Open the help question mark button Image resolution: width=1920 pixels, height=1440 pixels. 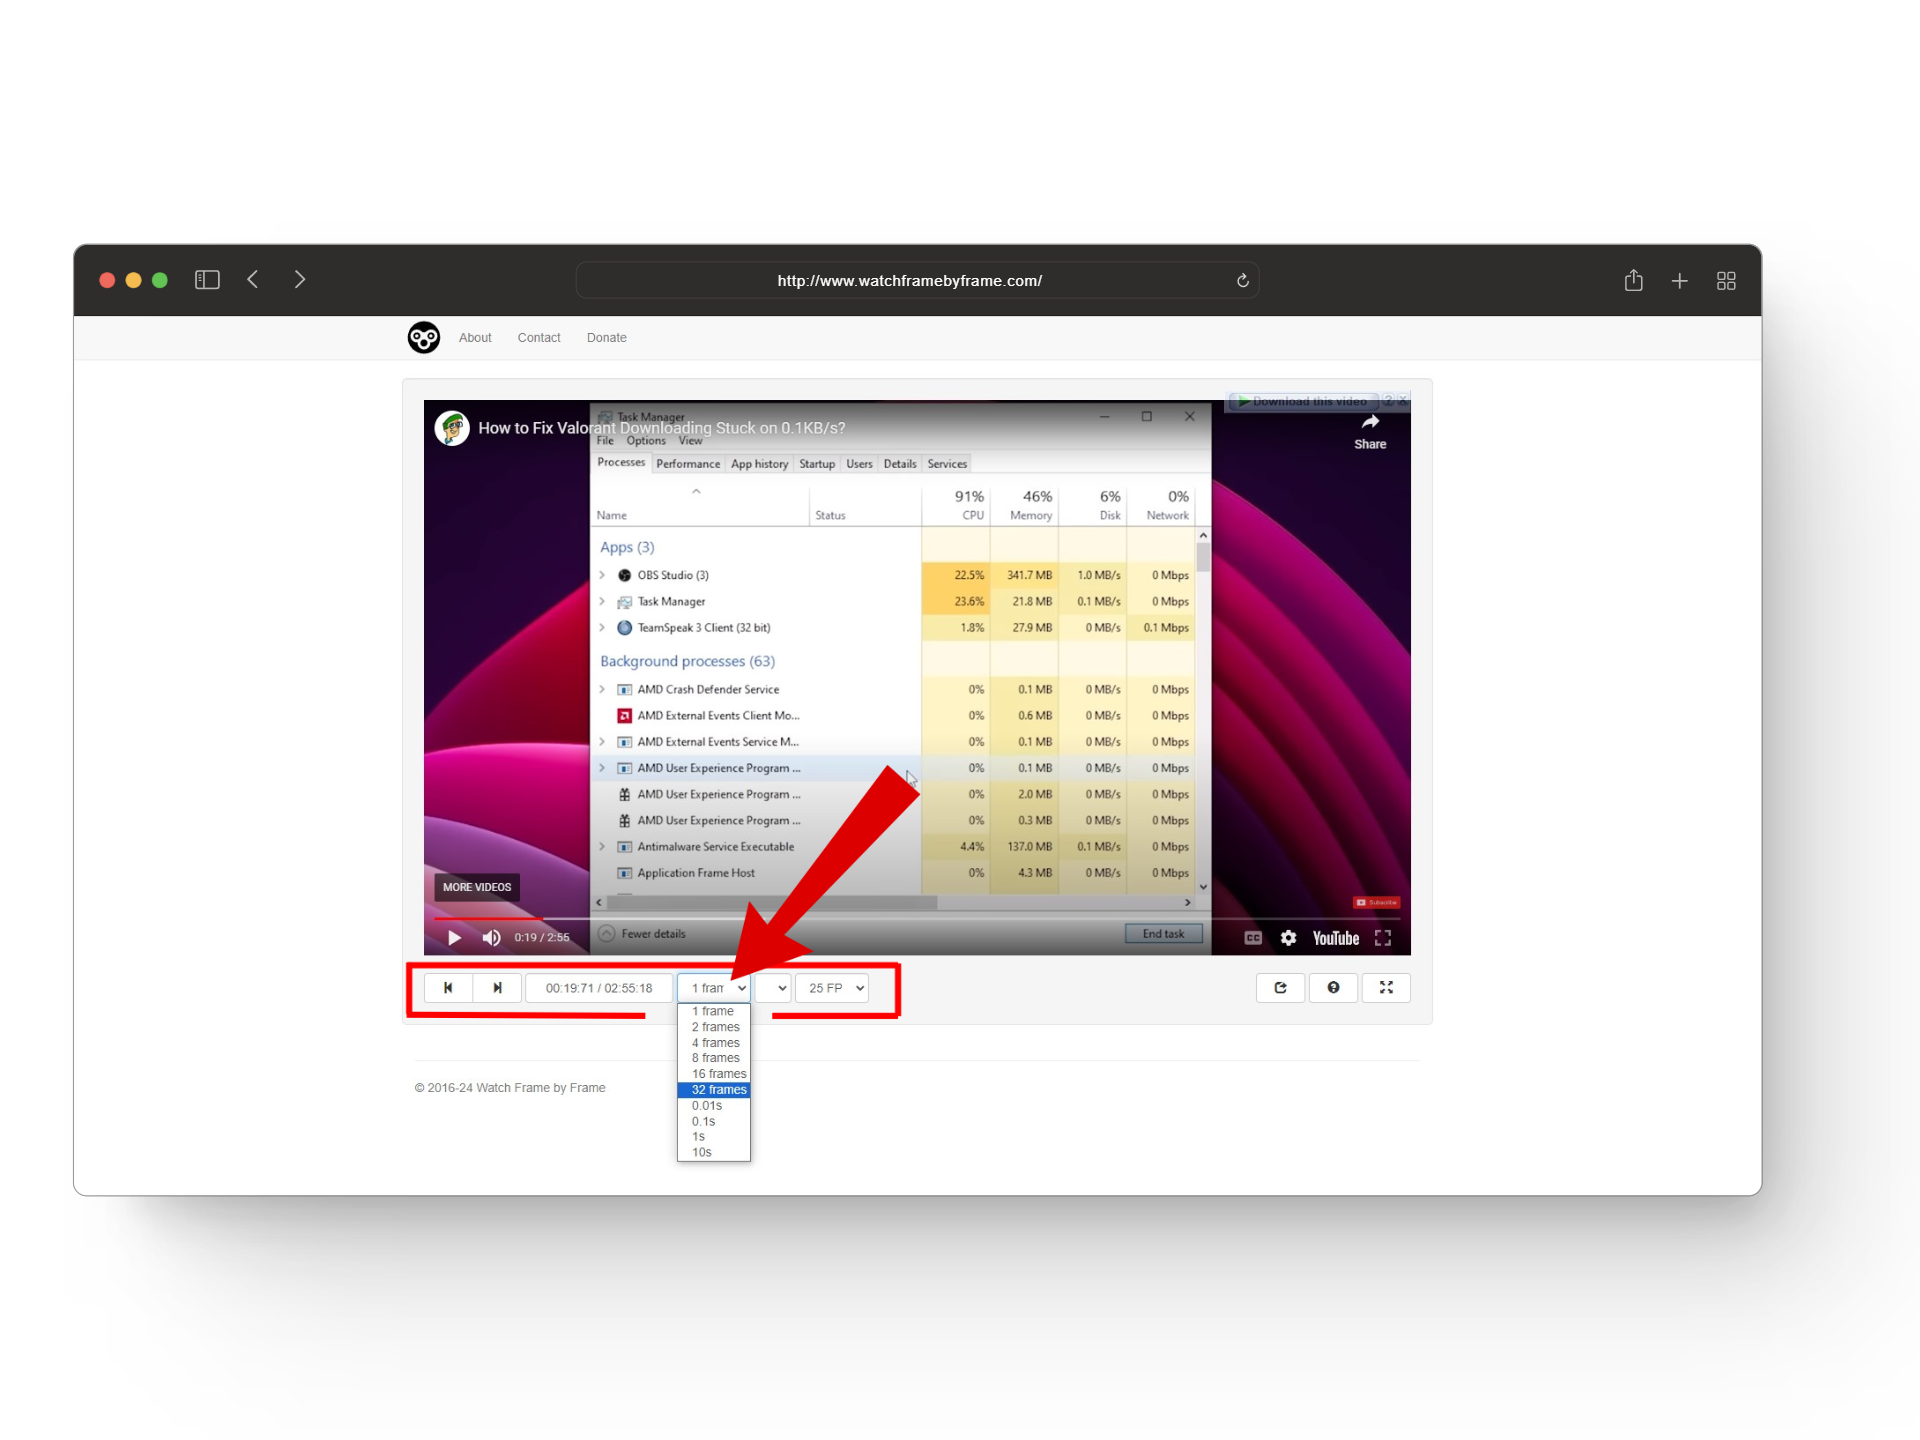tap(1333, 988)
